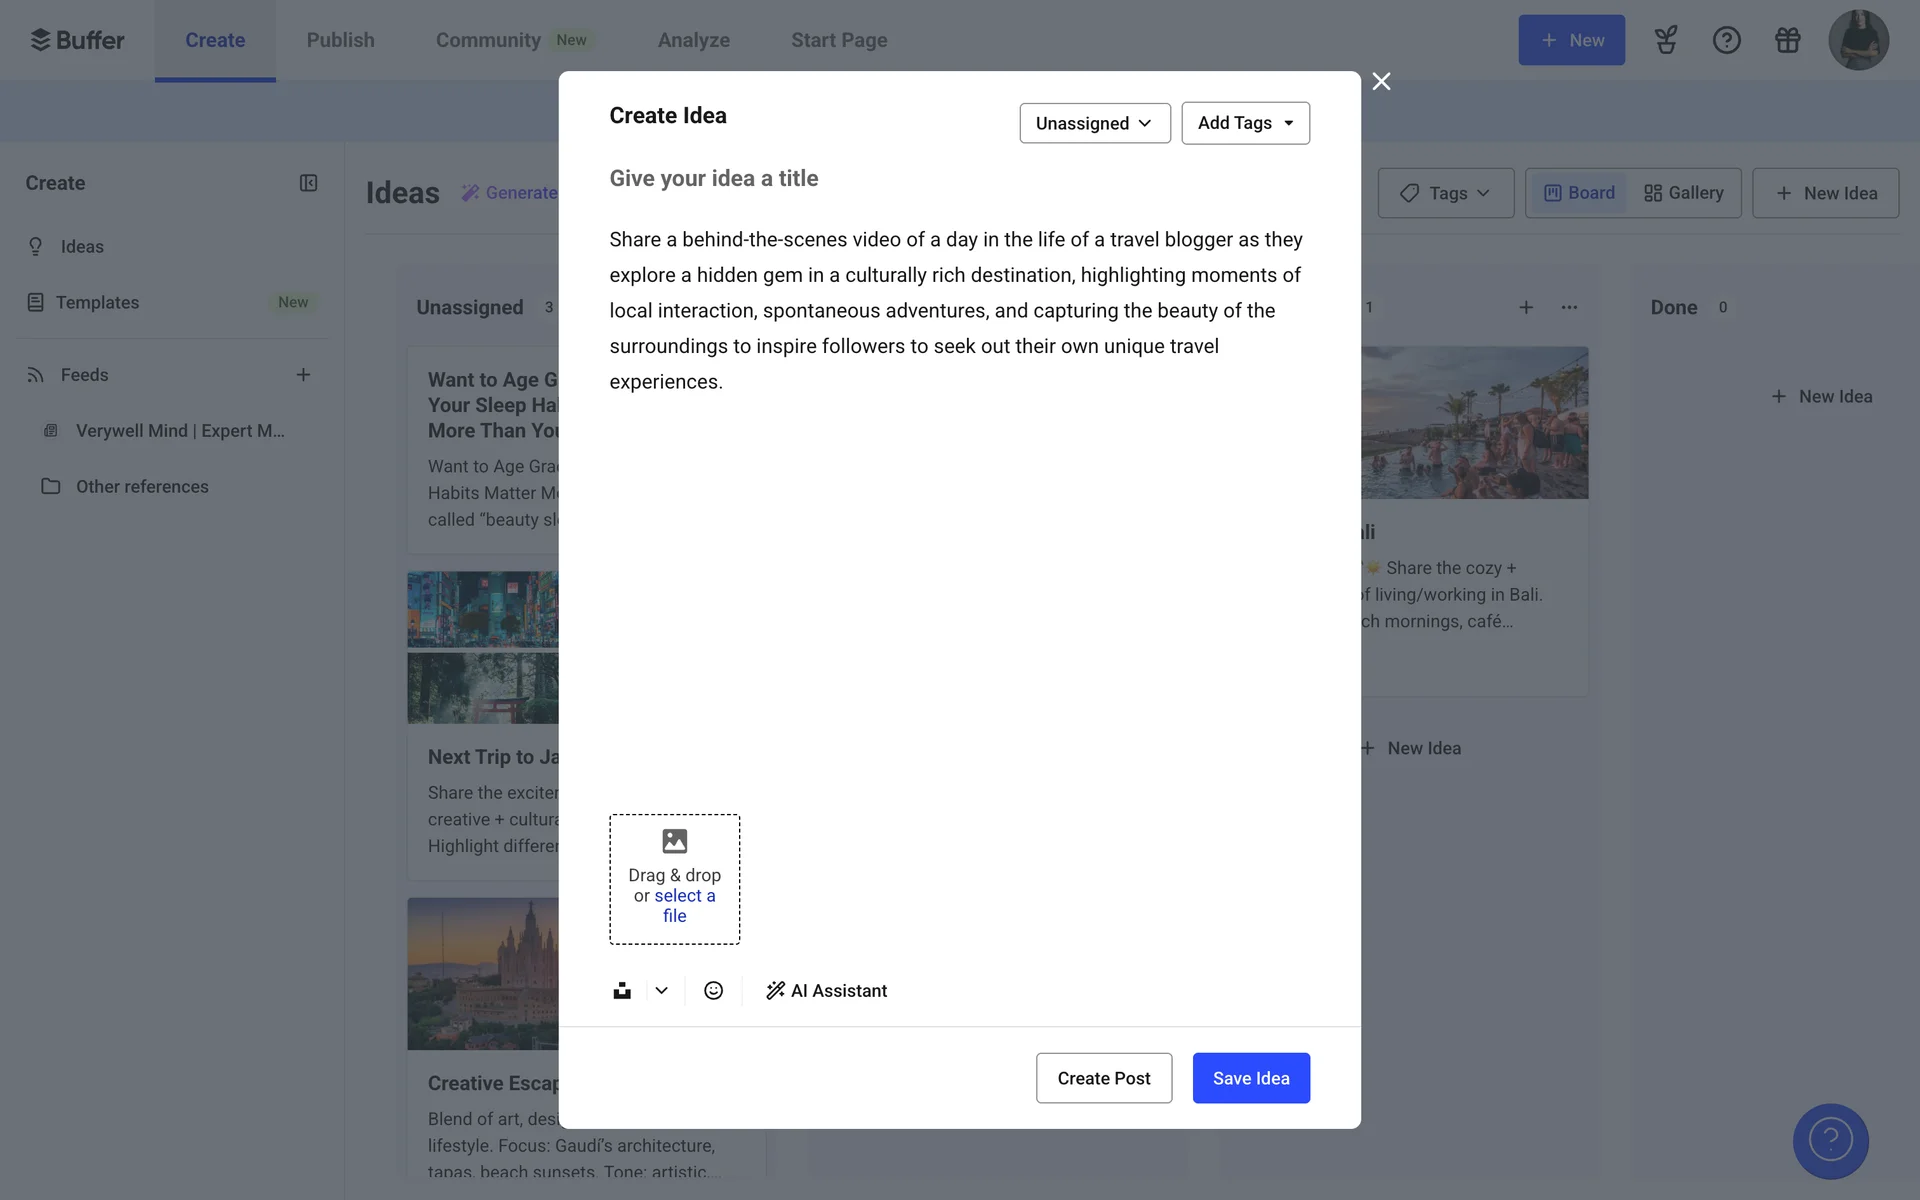1920x1200 pixels.
Task: Click the emoji picker smiley icon
Action: click(x=713, y=990)
